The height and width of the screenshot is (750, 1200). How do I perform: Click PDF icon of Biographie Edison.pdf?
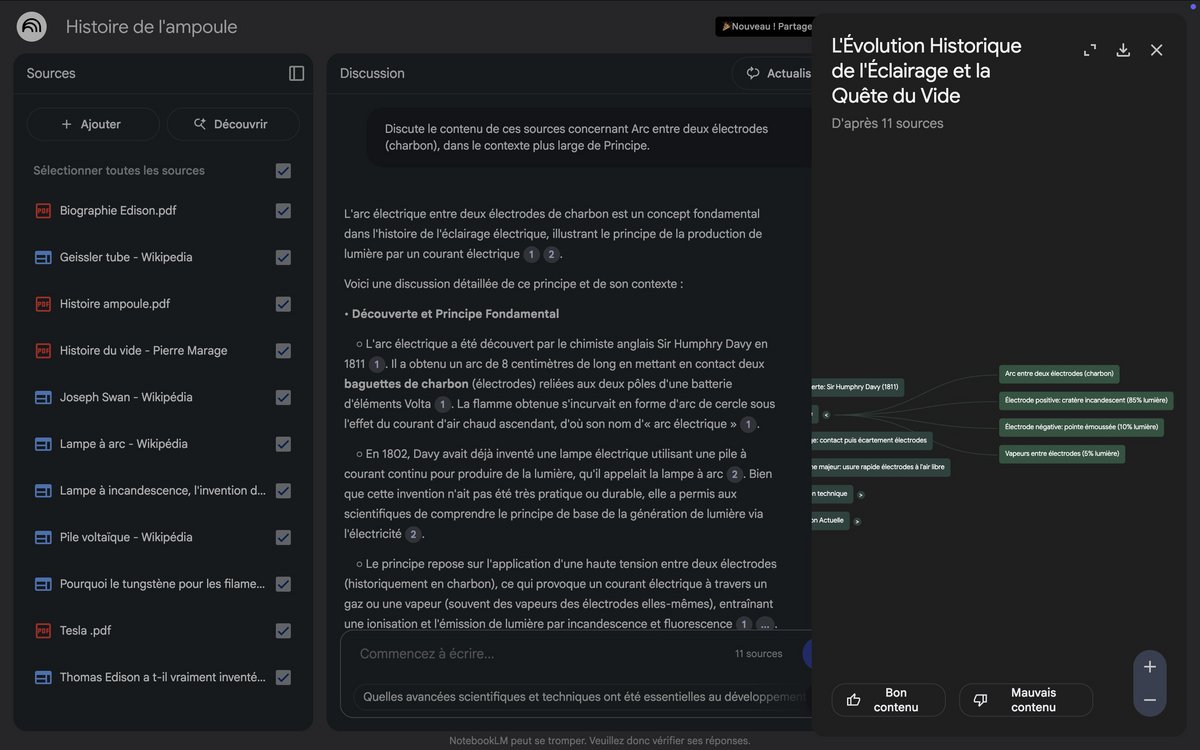click(43, 211)
